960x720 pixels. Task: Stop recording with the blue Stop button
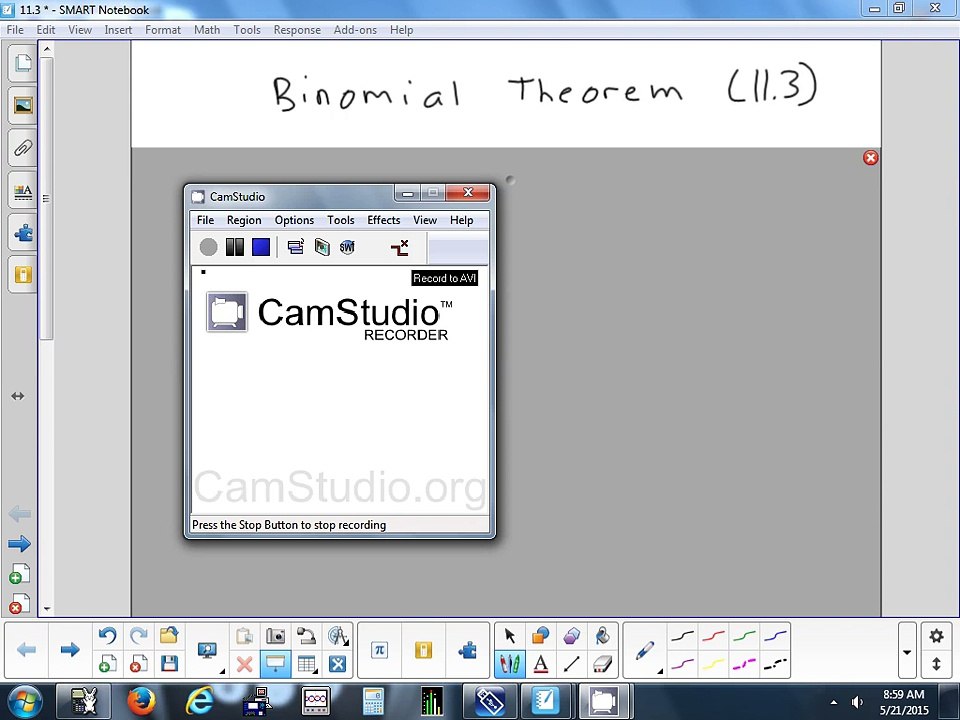tap(261, 247)
